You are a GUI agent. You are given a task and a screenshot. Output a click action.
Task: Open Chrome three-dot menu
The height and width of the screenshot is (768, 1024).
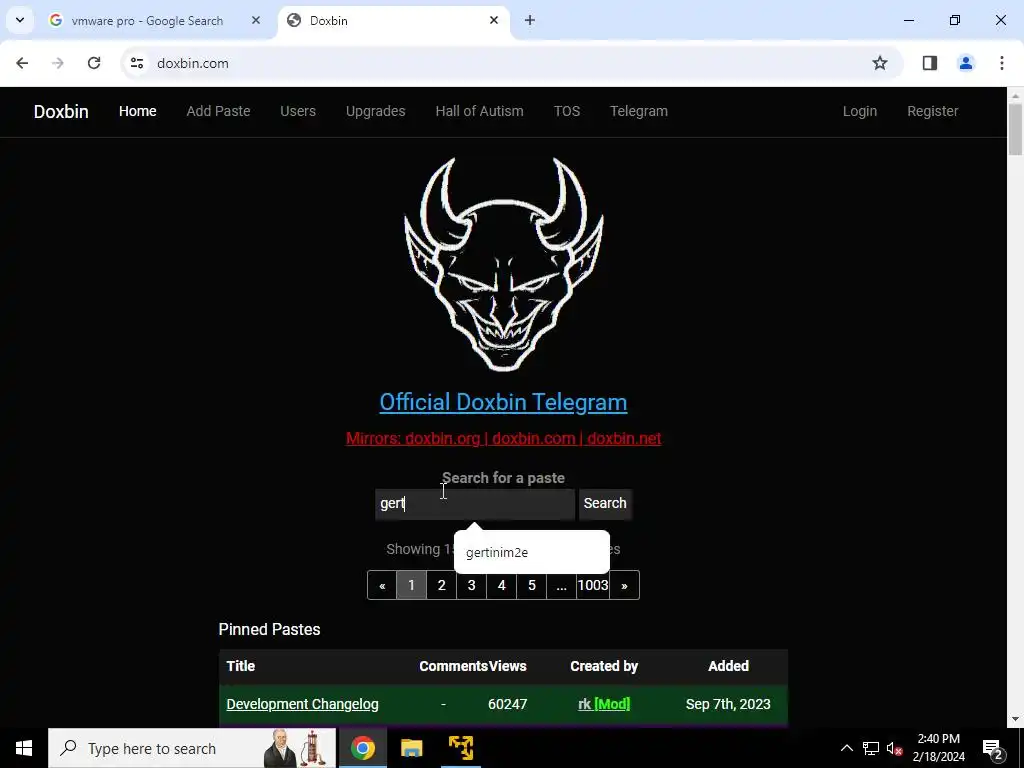1002,63
